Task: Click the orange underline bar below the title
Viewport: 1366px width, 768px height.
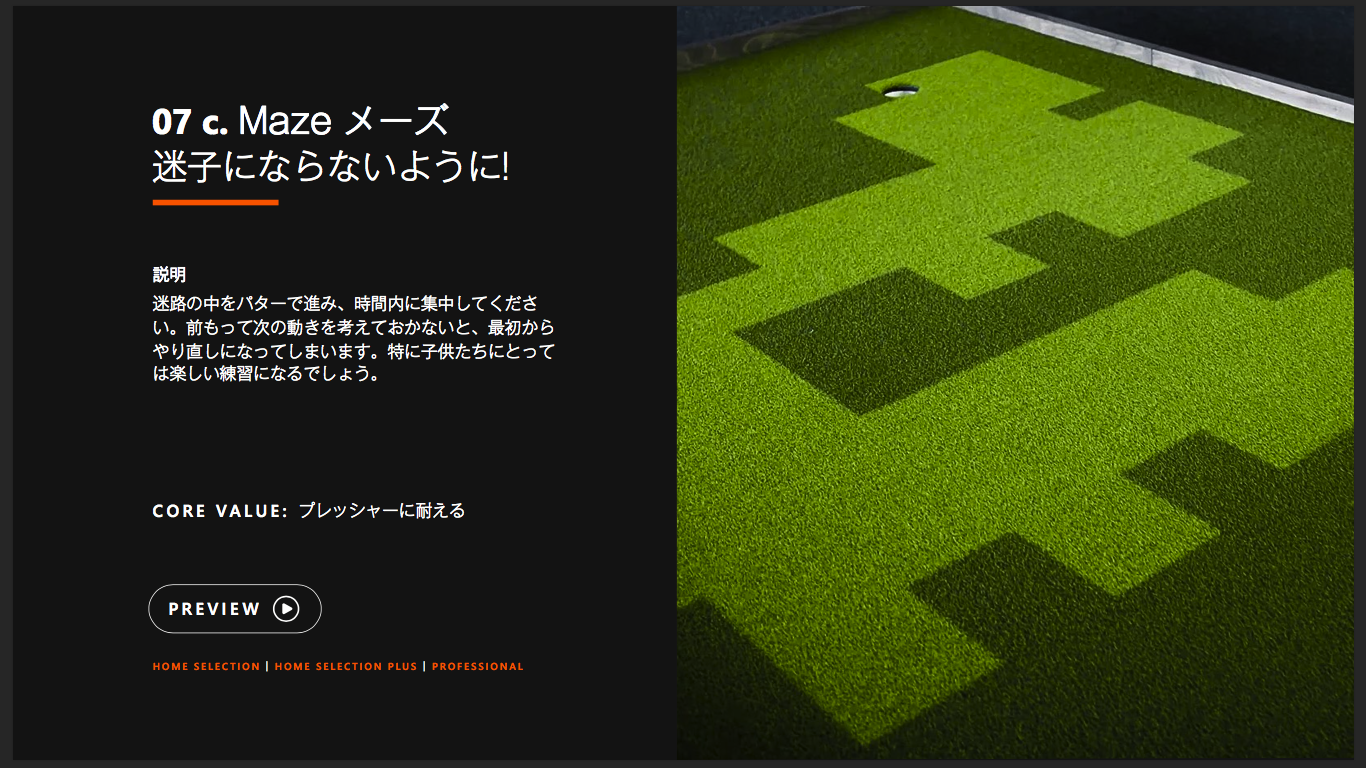Action: [215, 202]
